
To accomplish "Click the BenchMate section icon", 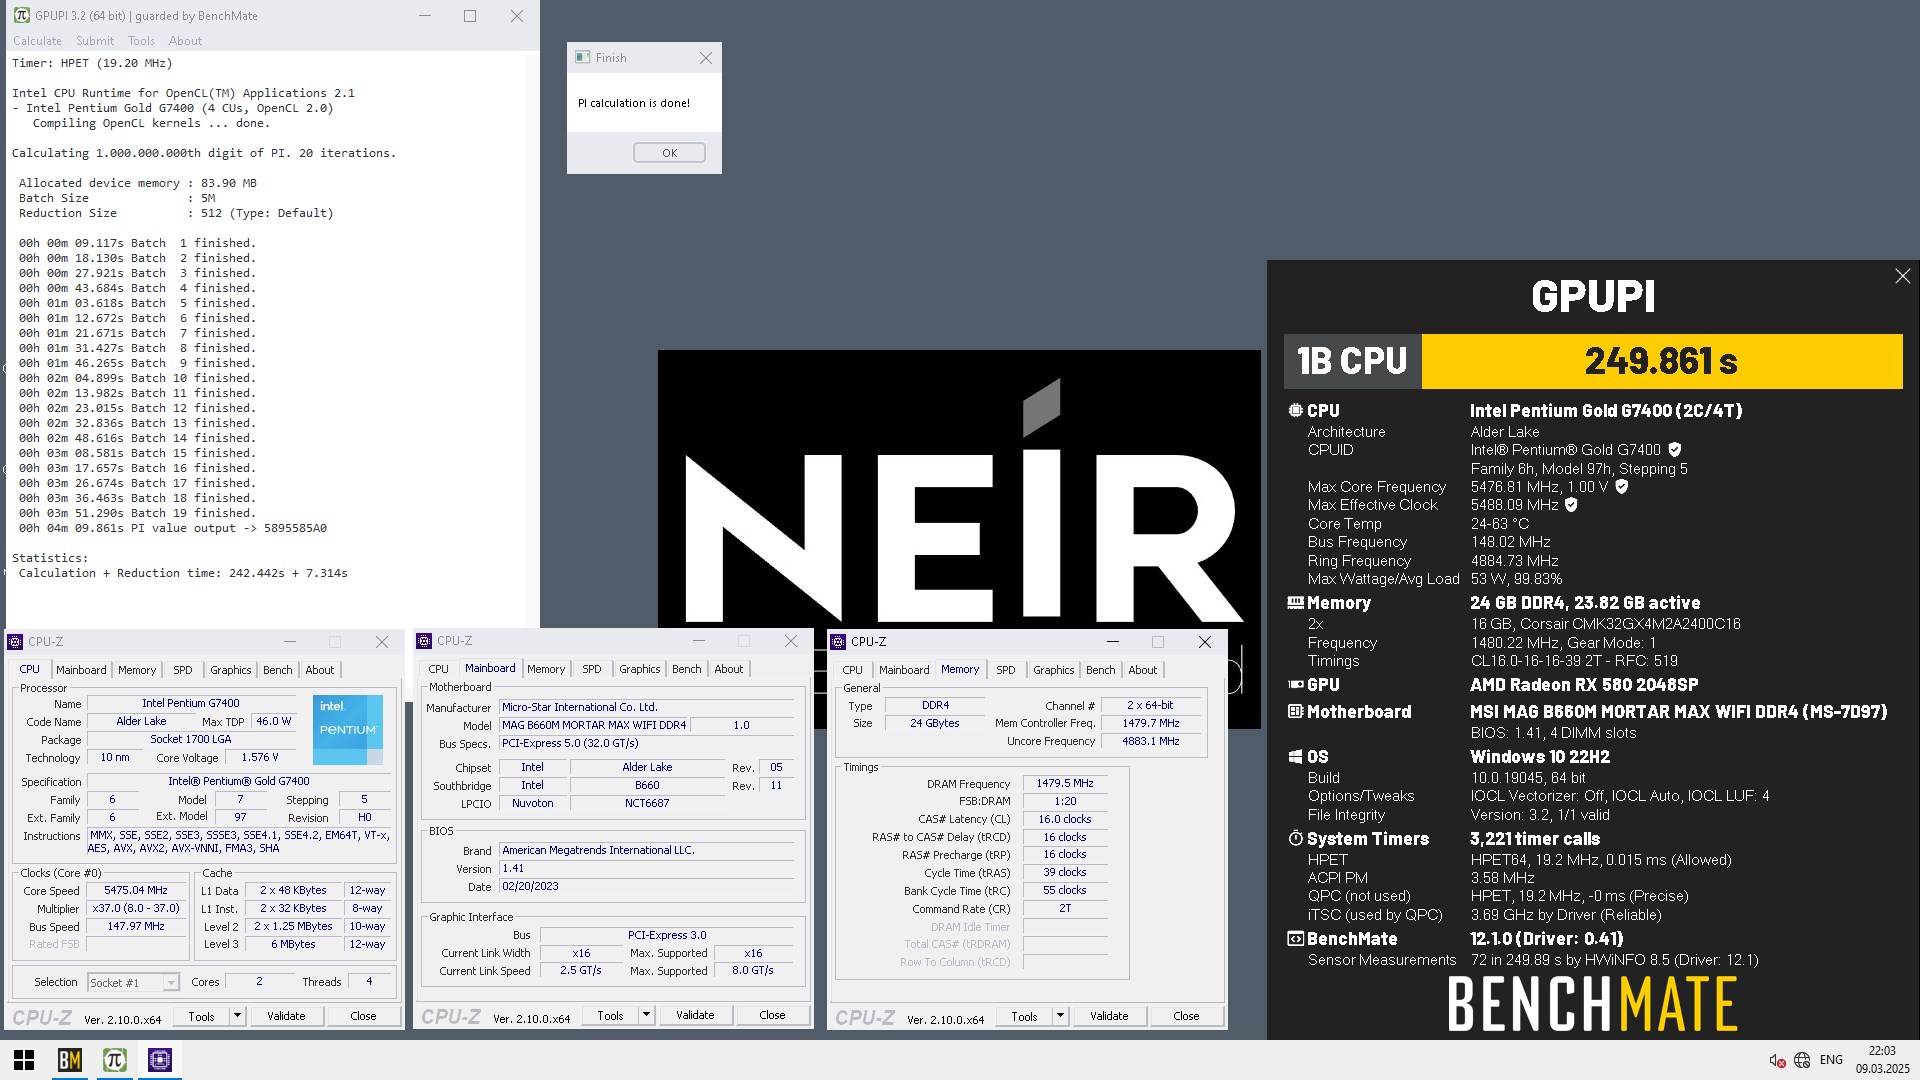I will [x=1295, y=939].
